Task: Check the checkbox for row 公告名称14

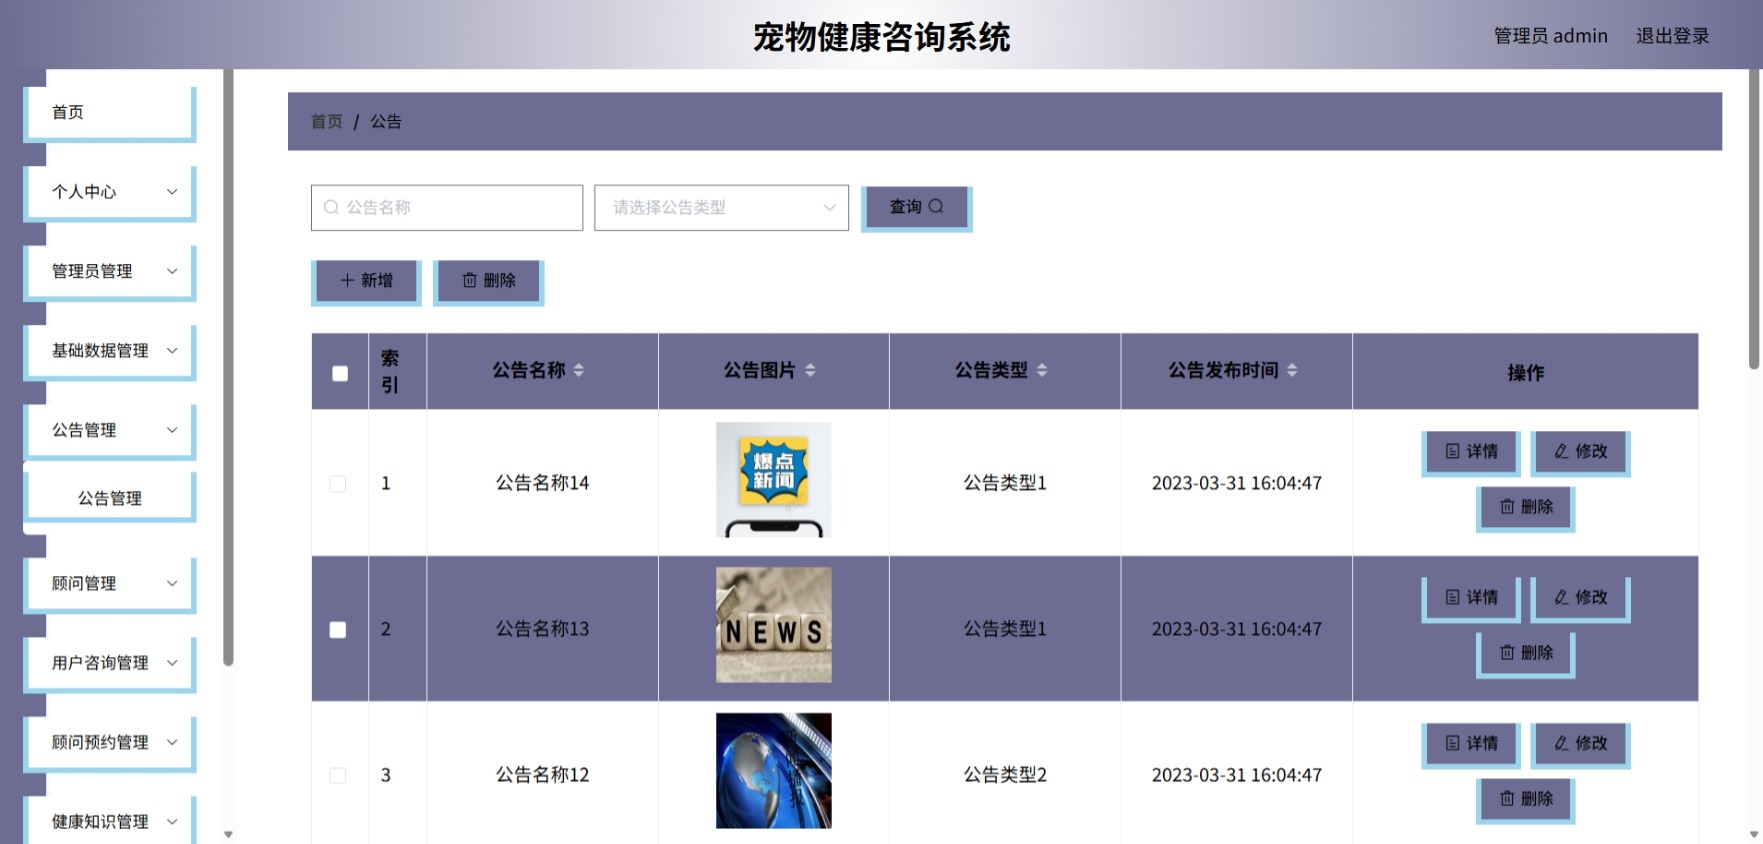Action: point(338,484)
